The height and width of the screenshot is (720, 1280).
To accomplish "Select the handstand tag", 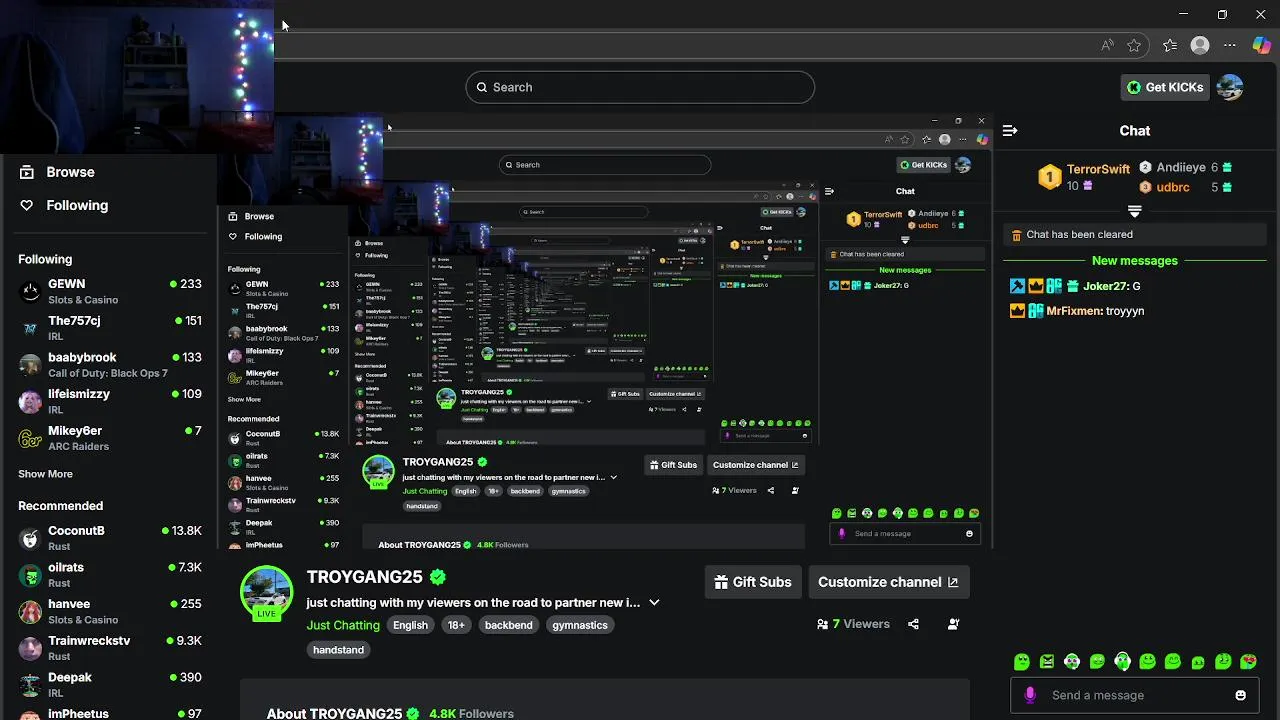I will [x=338, y=650].
